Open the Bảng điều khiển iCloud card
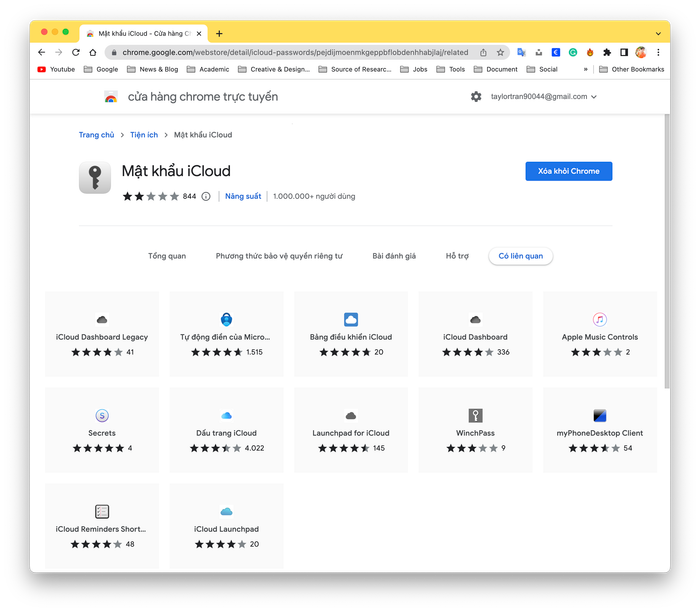 tap(351, 334)
